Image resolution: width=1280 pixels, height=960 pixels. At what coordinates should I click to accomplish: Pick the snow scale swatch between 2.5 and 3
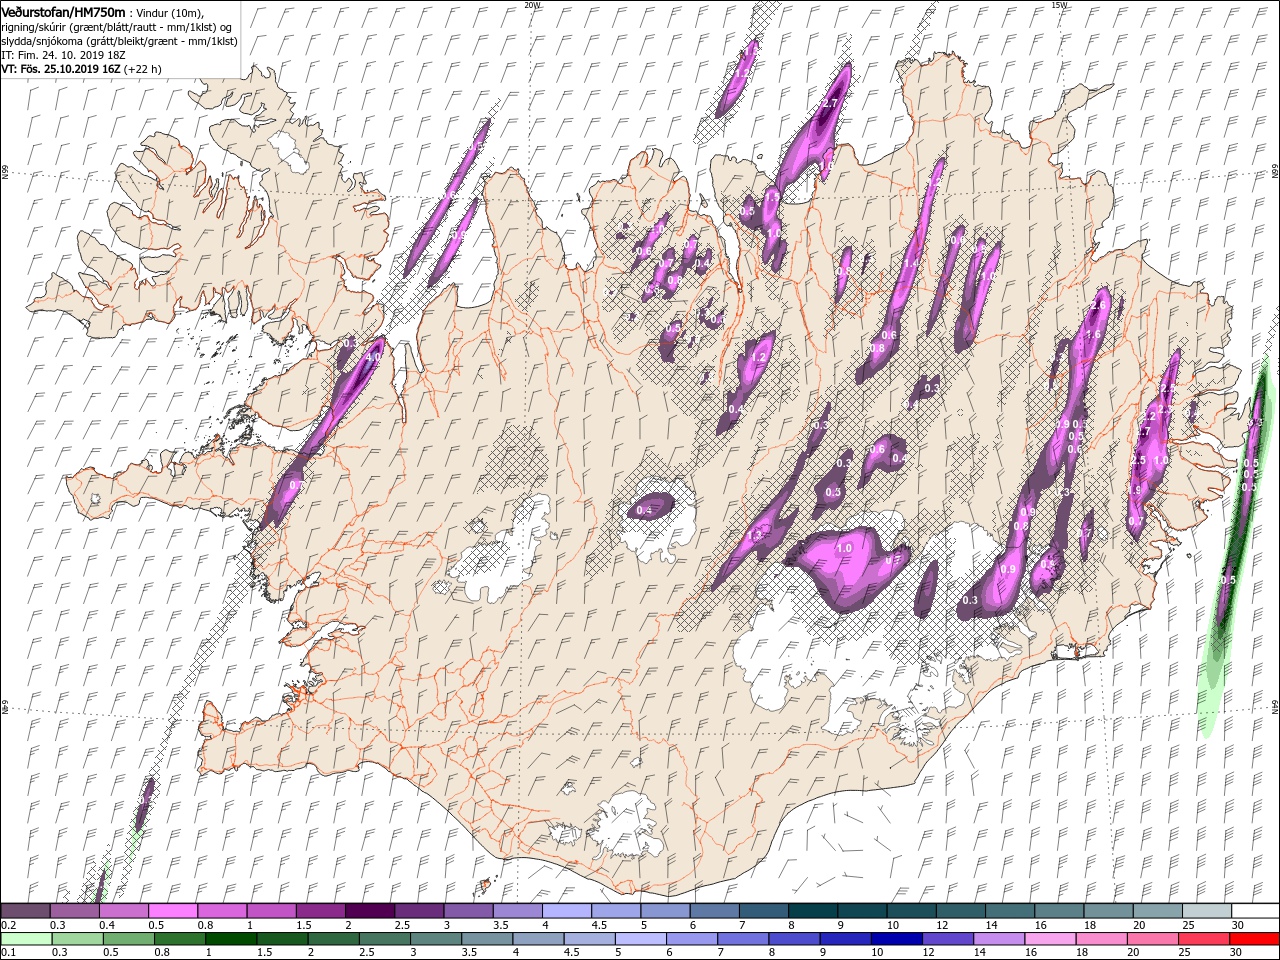419,910
